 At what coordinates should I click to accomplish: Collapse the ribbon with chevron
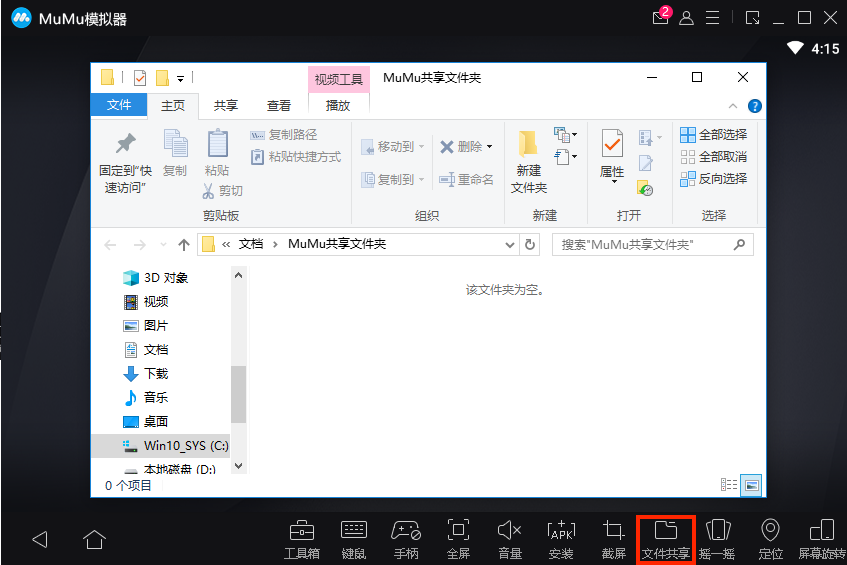[x=732, y=106]
